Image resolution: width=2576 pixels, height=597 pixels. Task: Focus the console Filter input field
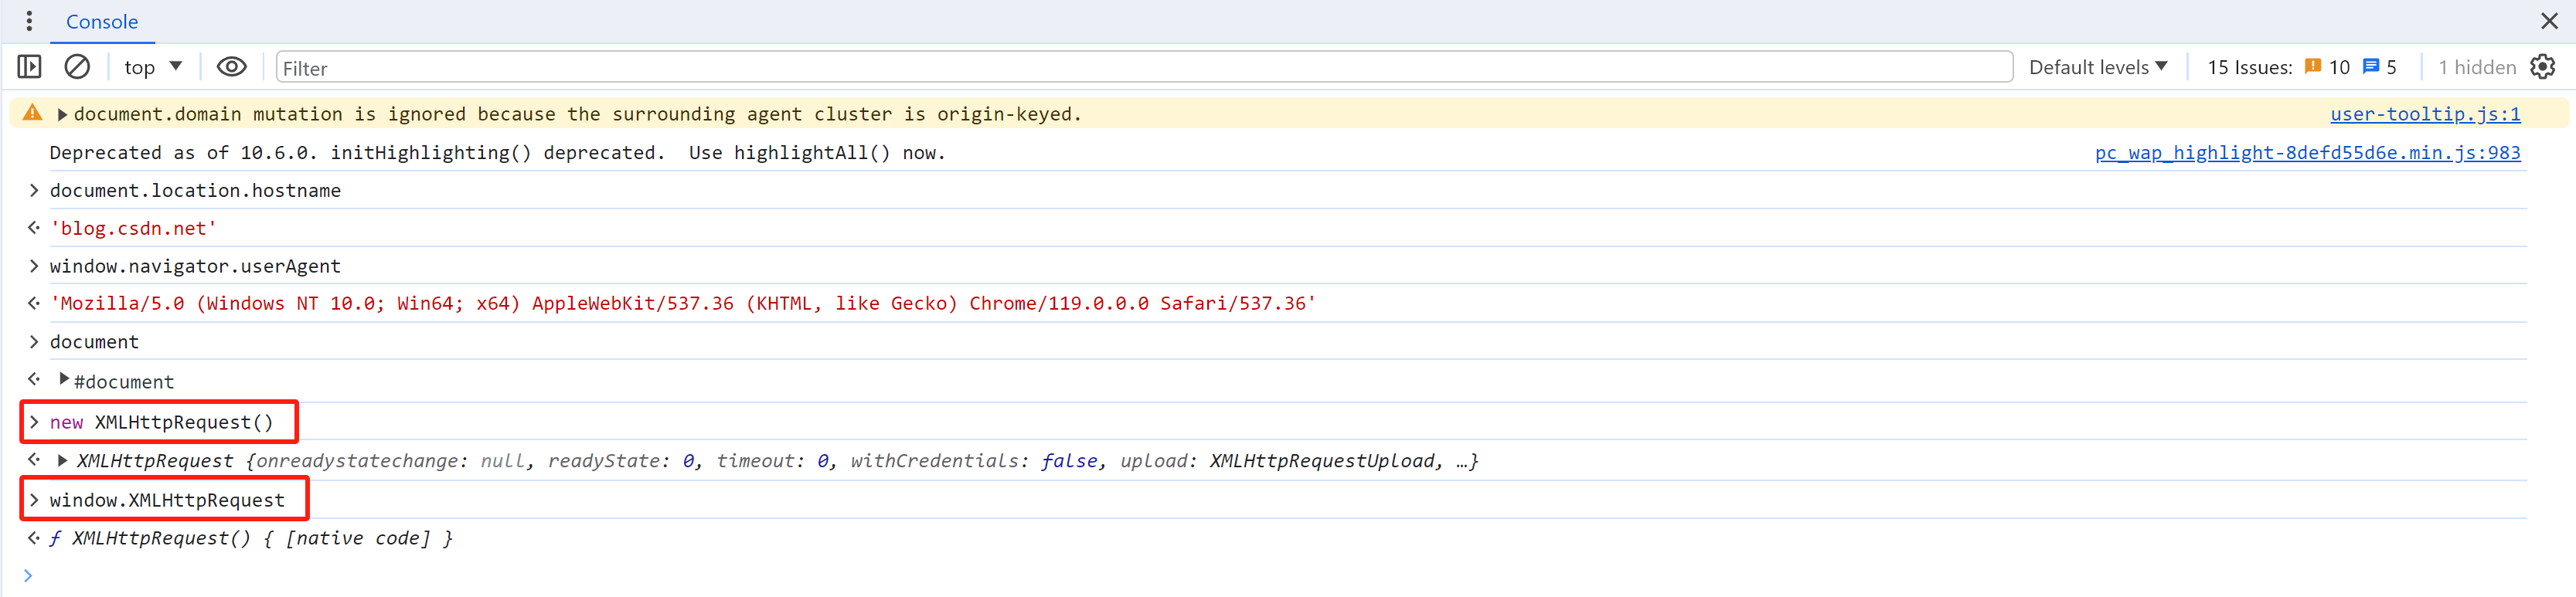(x=1144, y=67)
